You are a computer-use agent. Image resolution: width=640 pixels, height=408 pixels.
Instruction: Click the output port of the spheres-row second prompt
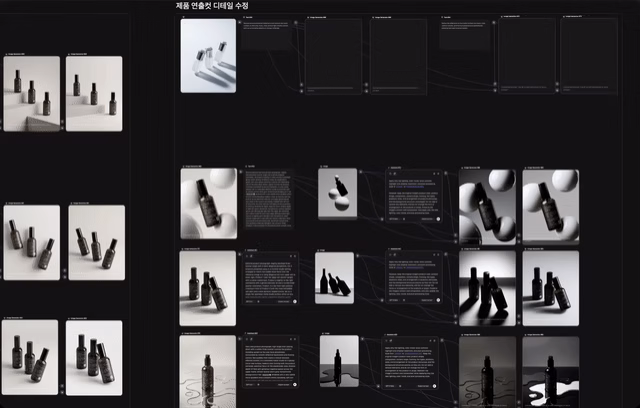point(446,173)
